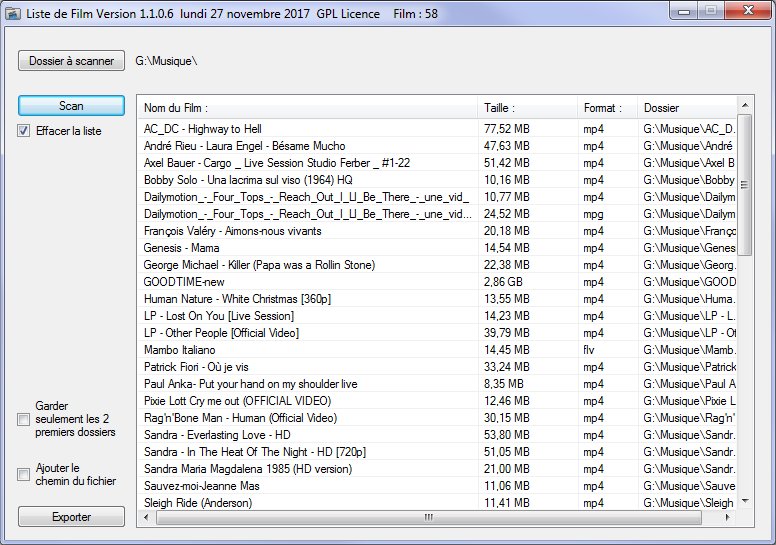Enable Garder seulement les 2 premiers dossiers
The image size is (776, 545).
click(23, 419)
